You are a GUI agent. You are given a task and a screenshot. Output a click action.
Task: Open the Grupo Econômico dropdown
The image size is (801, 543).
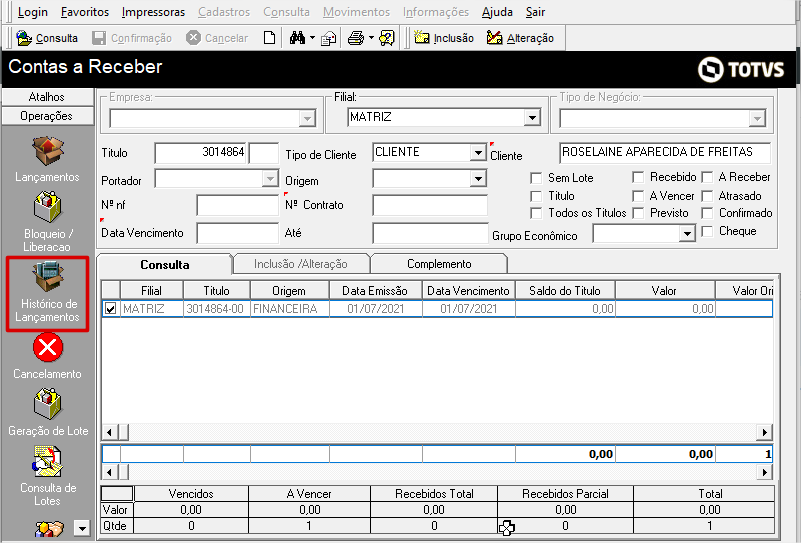(687, 234)
